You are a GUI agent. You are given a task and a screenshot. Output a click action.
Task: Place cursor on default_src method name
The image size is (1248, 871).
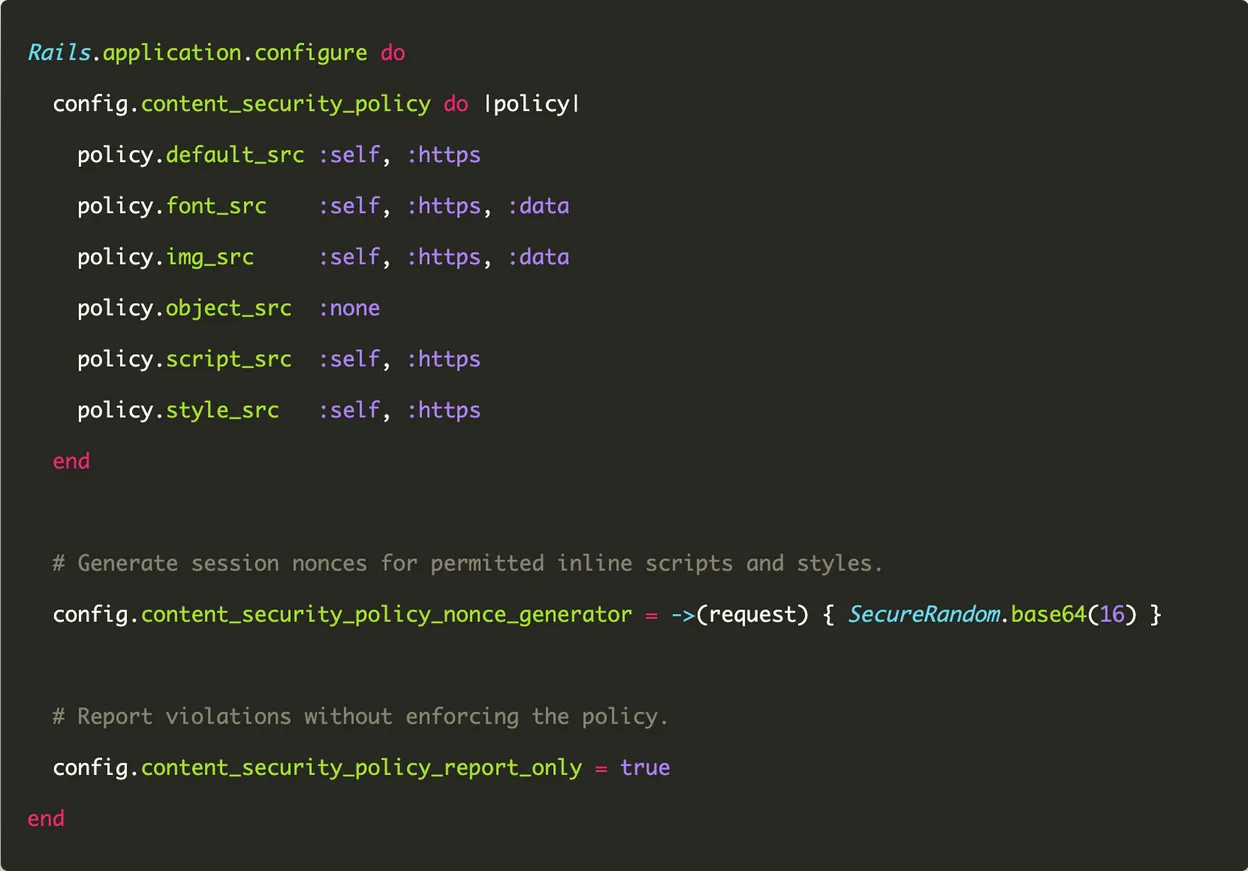[234, 155]
